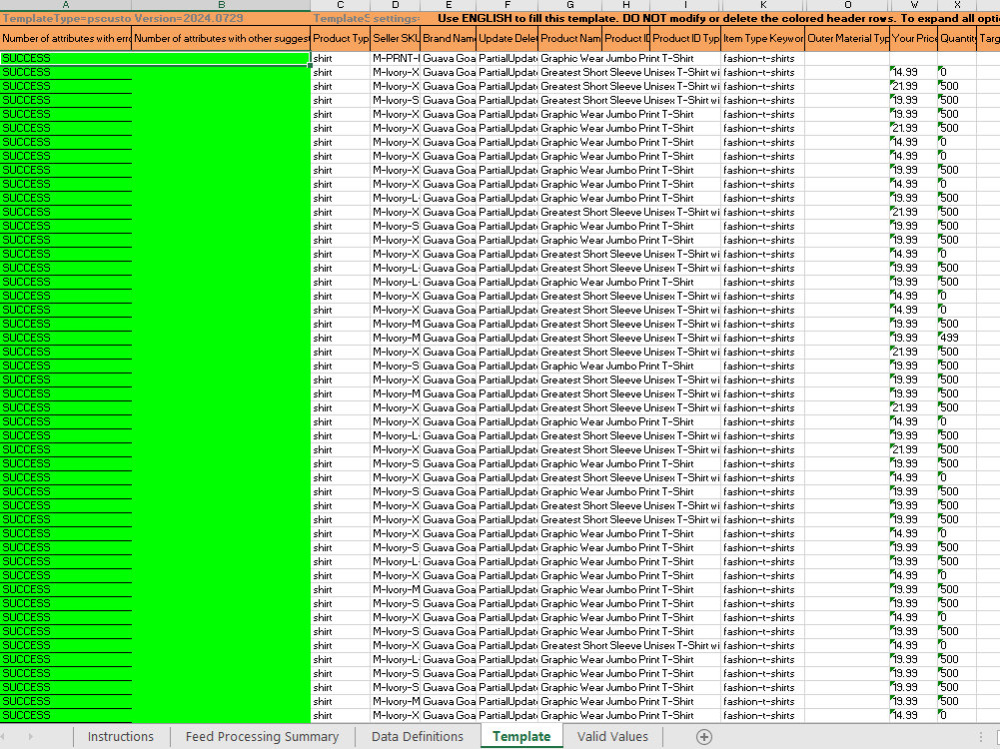Switch to the Valid Values sheet
The width and height of the screenshot is (1000, 749).
[612, 736]
